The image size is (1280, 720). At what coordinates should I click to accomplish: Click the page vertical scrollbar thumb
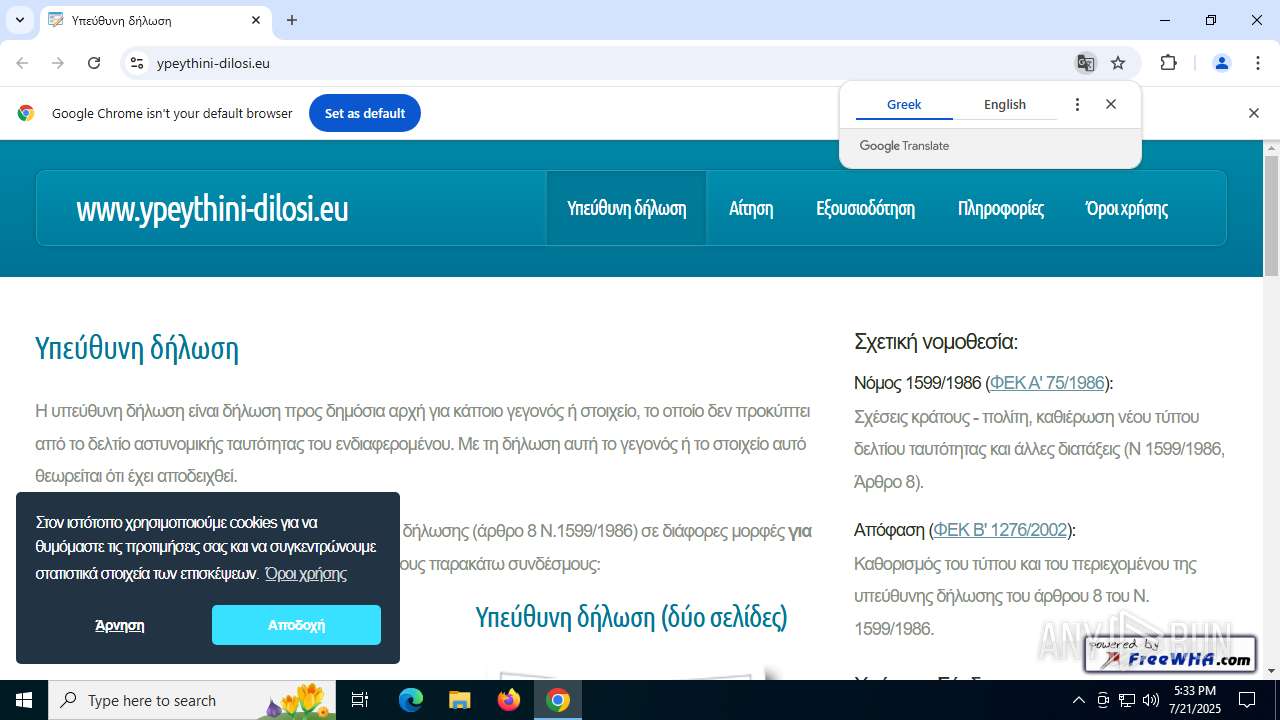pyautogui.click(x=1271, y=215)
